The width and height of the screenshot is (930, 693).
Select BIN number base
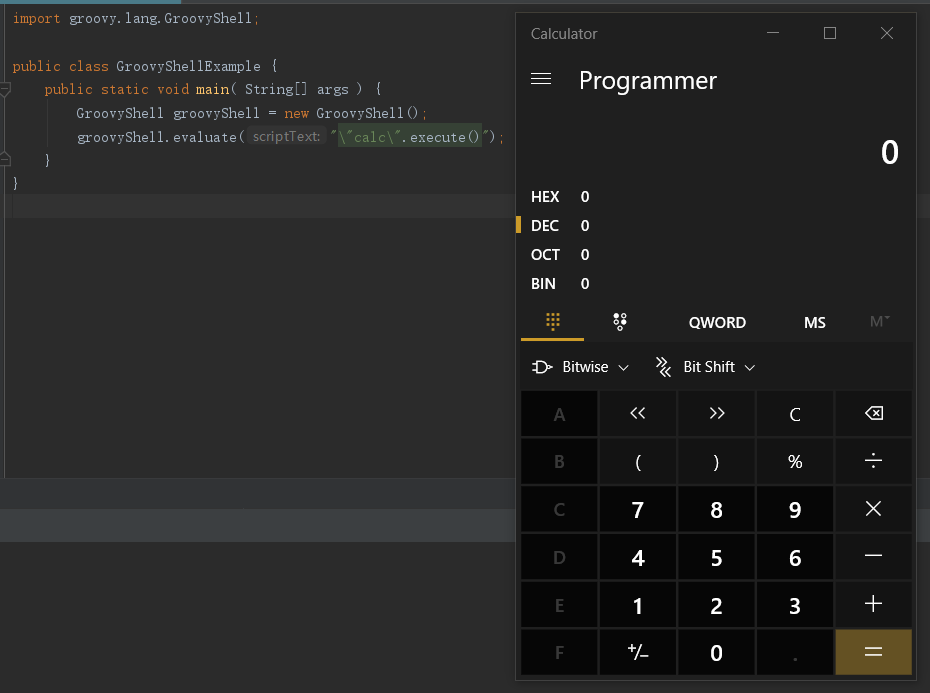543,284
